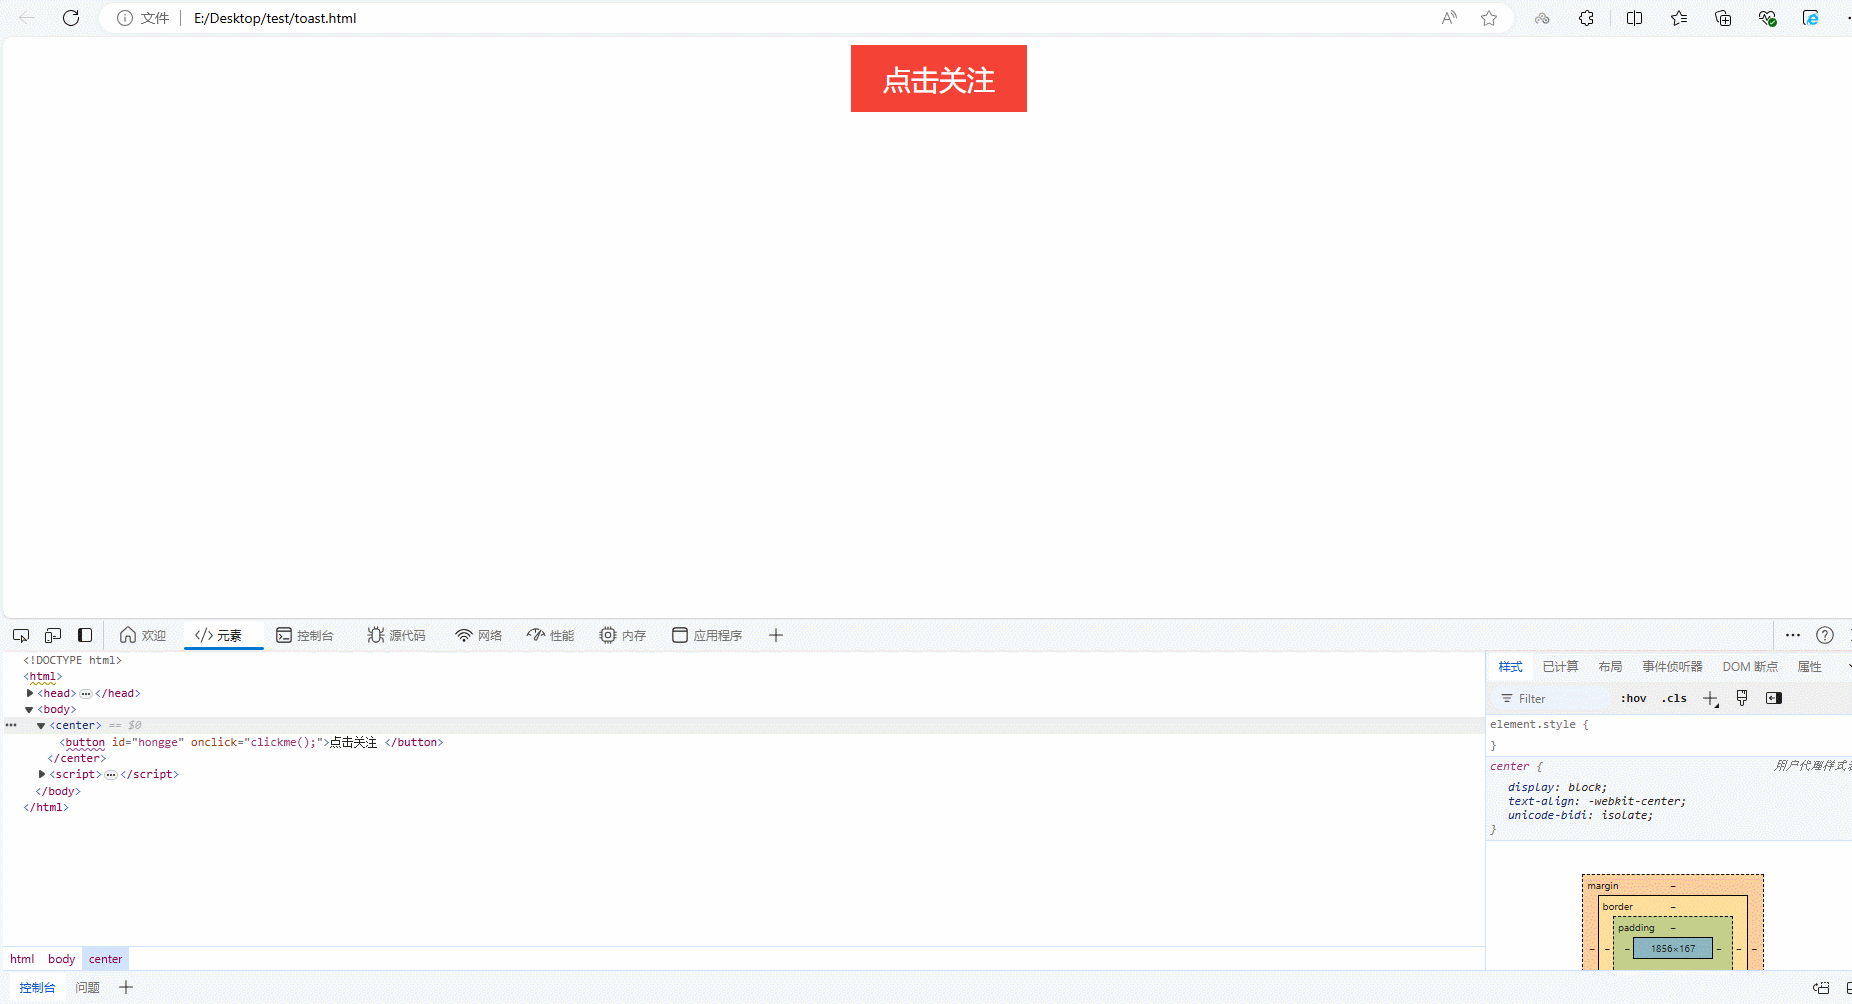Click body in the breadcrumb bar
Screen dimensions: 1852x1004
pos(62,959)
